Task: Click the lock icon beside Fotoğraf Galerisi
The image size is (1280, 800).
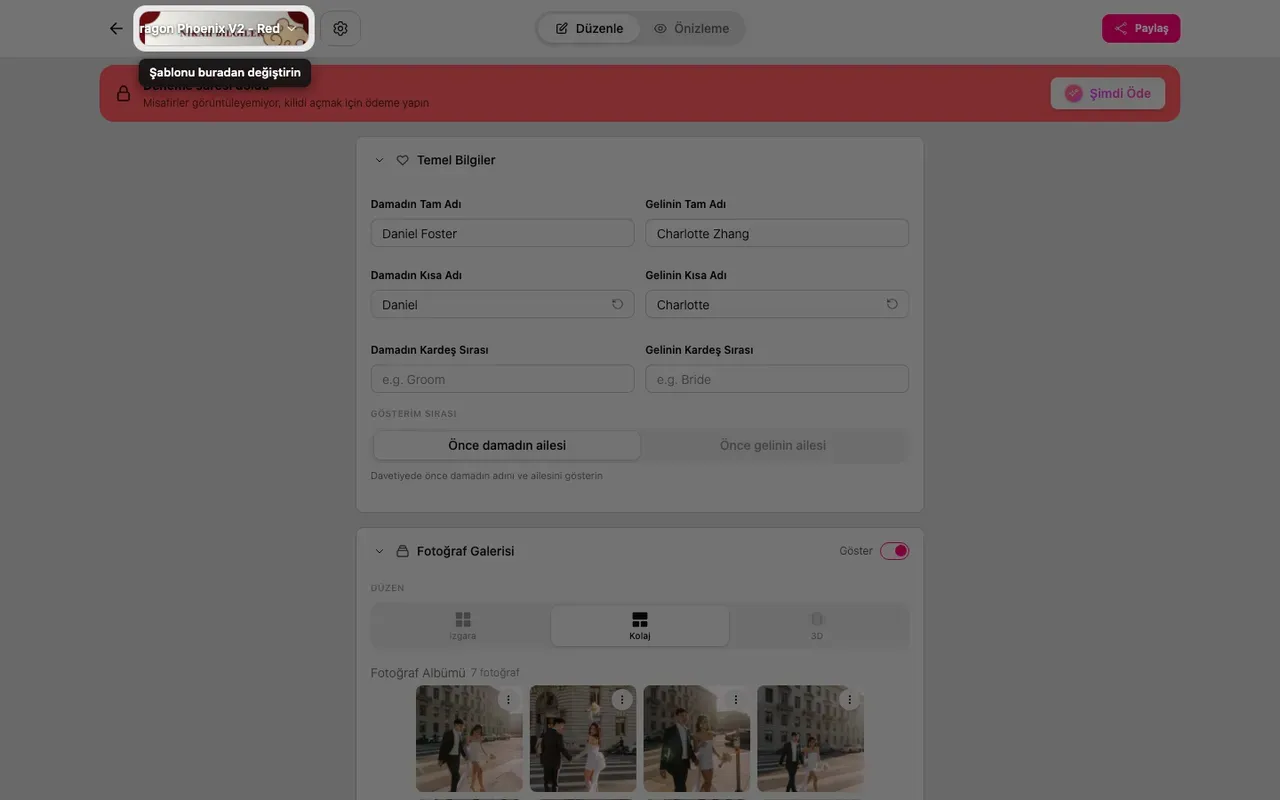Action: [x=403, y=551]
